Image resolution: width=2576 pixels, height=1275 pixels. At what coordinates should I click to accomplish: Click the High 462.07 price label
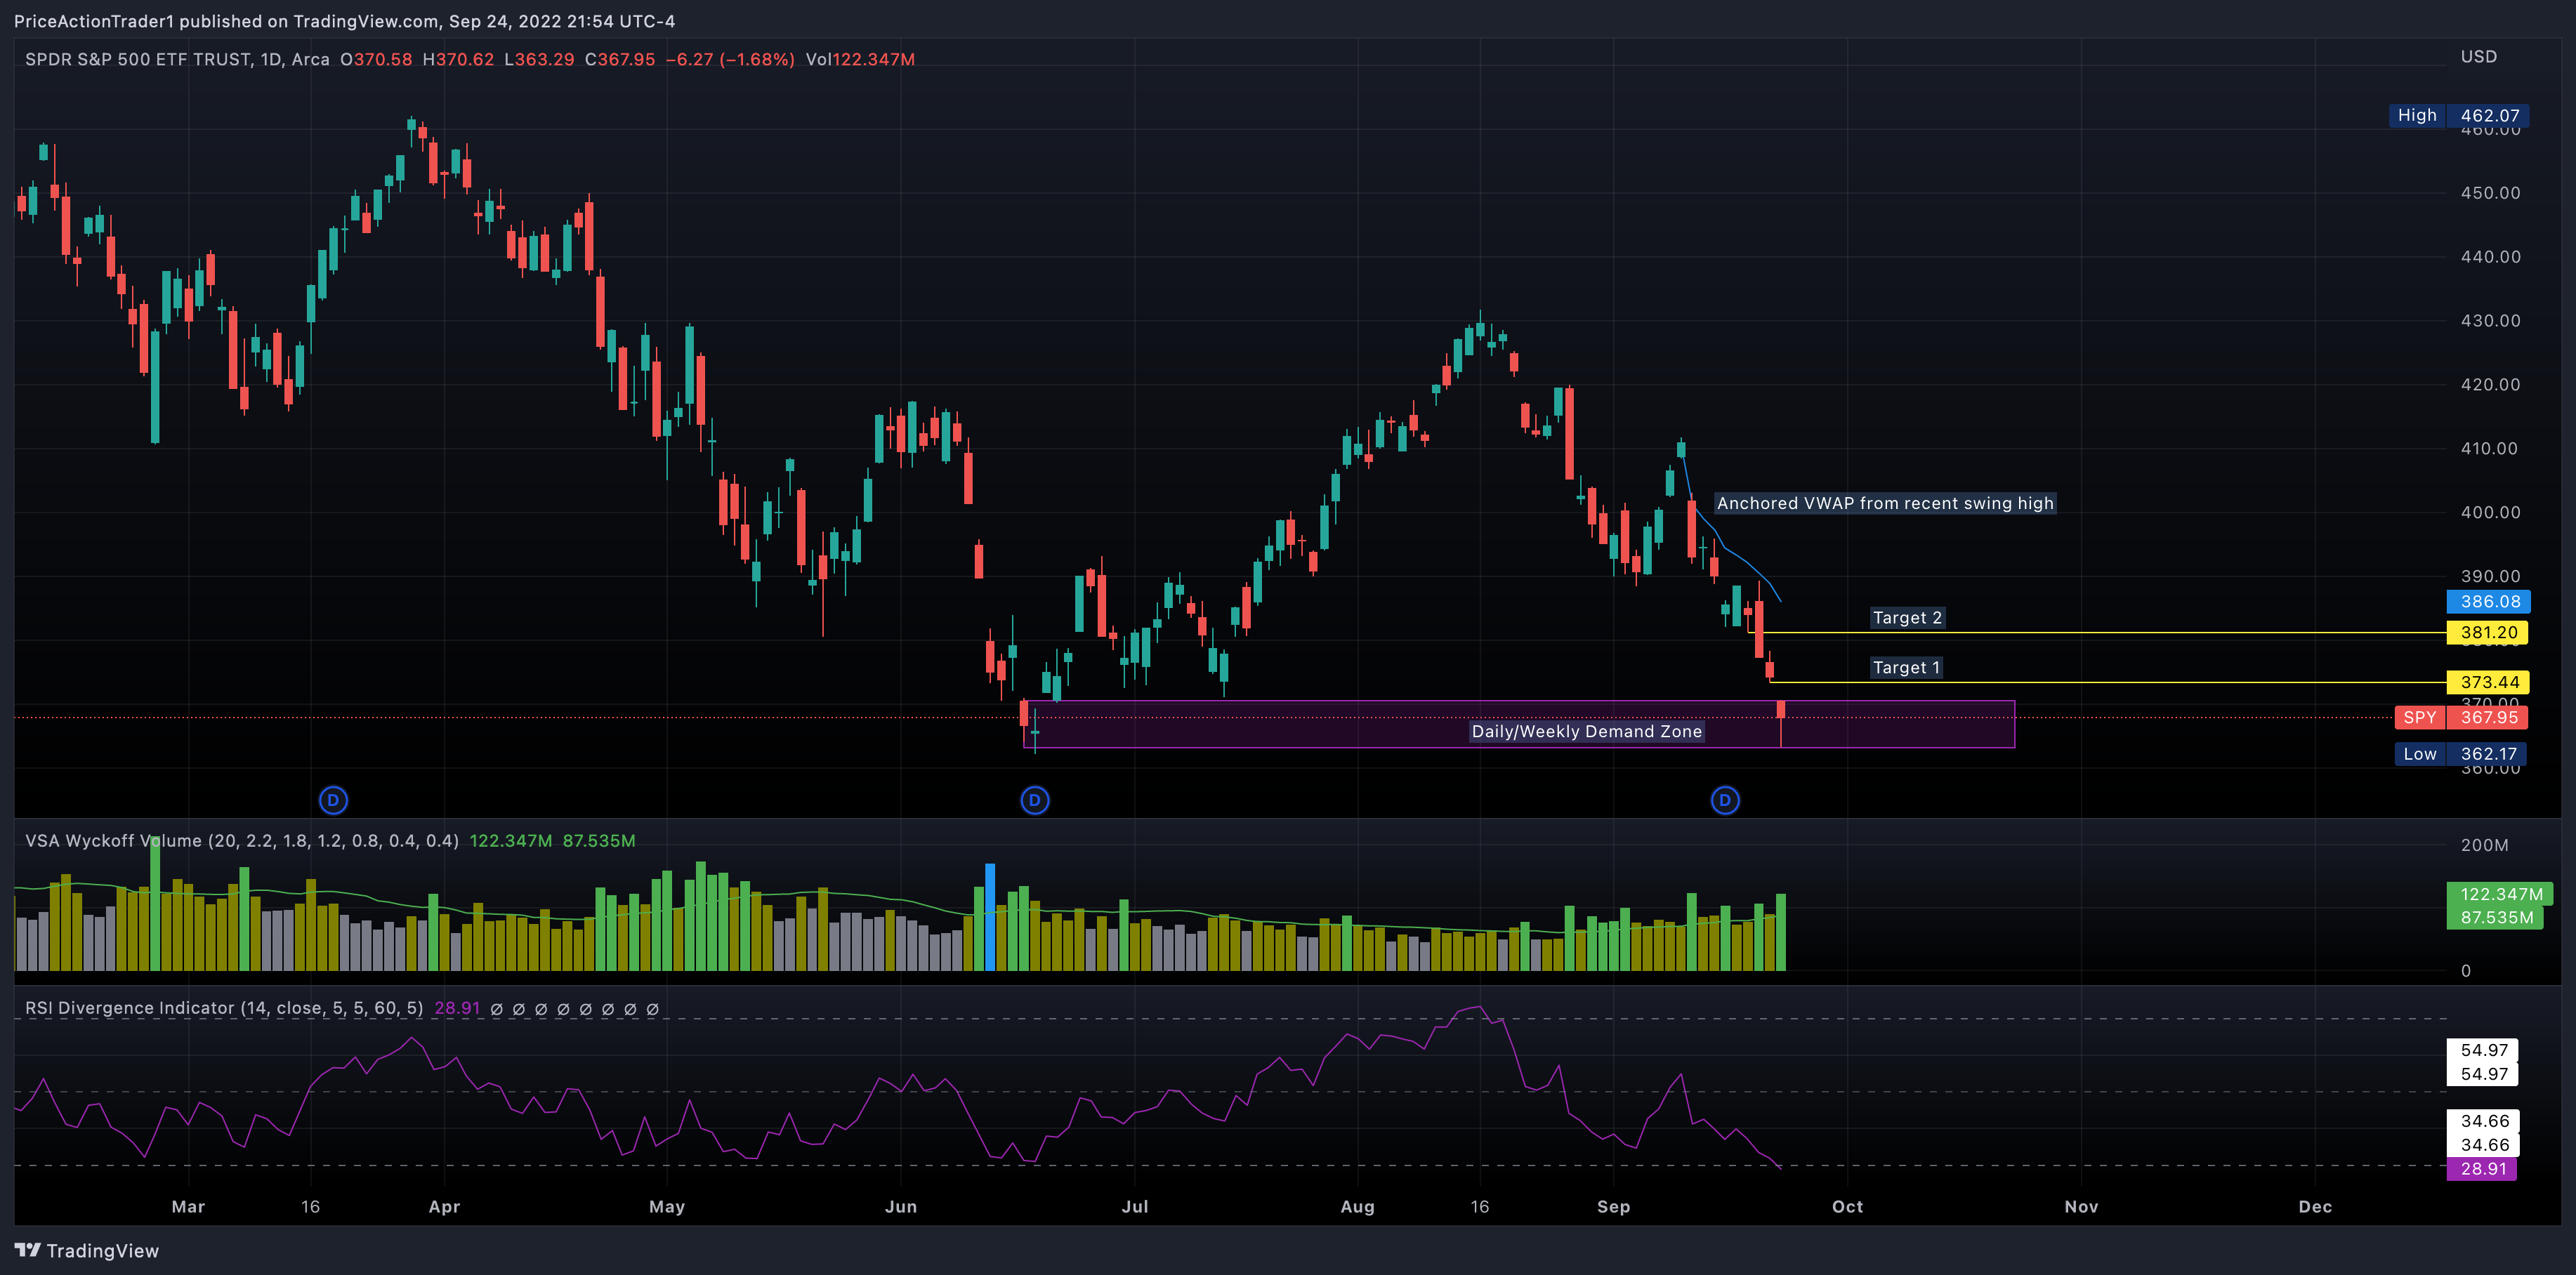[x=2459, y=115]
